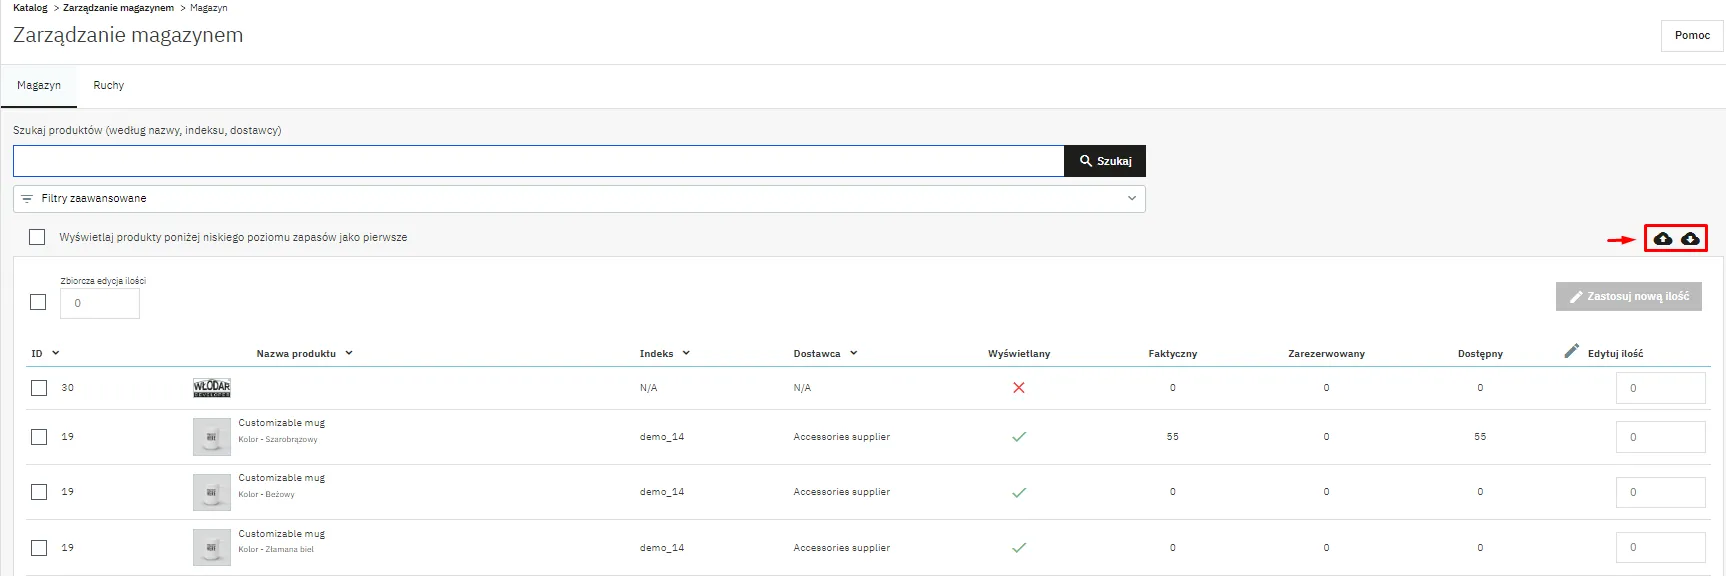
Task: Click the red X status icon for product 30
Action: click(1018, 388)
